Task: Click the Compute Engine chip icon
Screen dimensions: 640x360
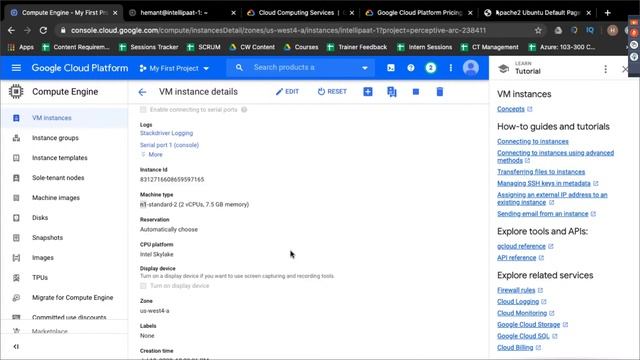Action: (16, 91)
